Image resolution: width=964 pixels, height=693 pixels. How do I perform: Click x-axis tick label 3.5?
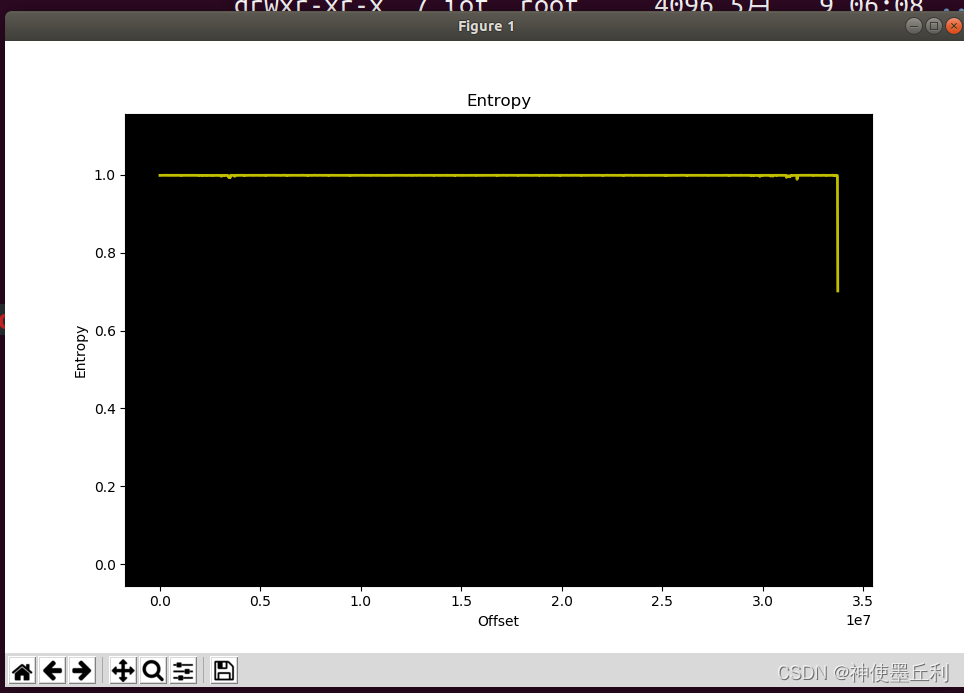[x=863, y=601]
